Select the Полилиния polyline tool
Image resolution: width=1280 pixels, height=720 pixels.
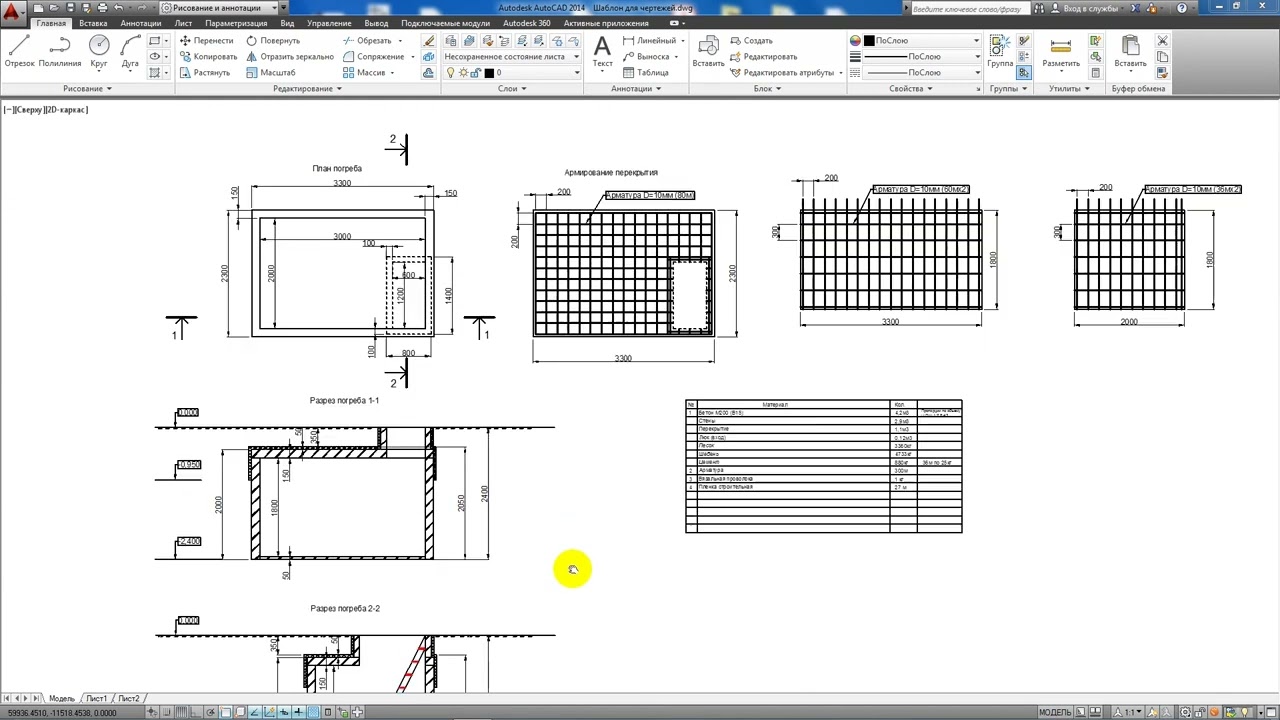click(x=60, y=52)
